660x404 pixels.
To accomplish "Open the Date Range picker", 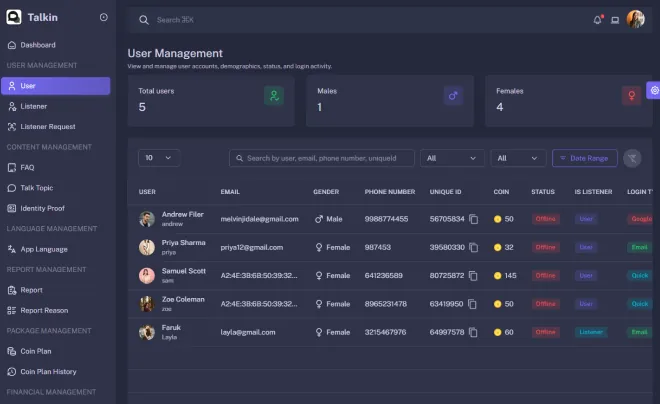I will (585, 158).
